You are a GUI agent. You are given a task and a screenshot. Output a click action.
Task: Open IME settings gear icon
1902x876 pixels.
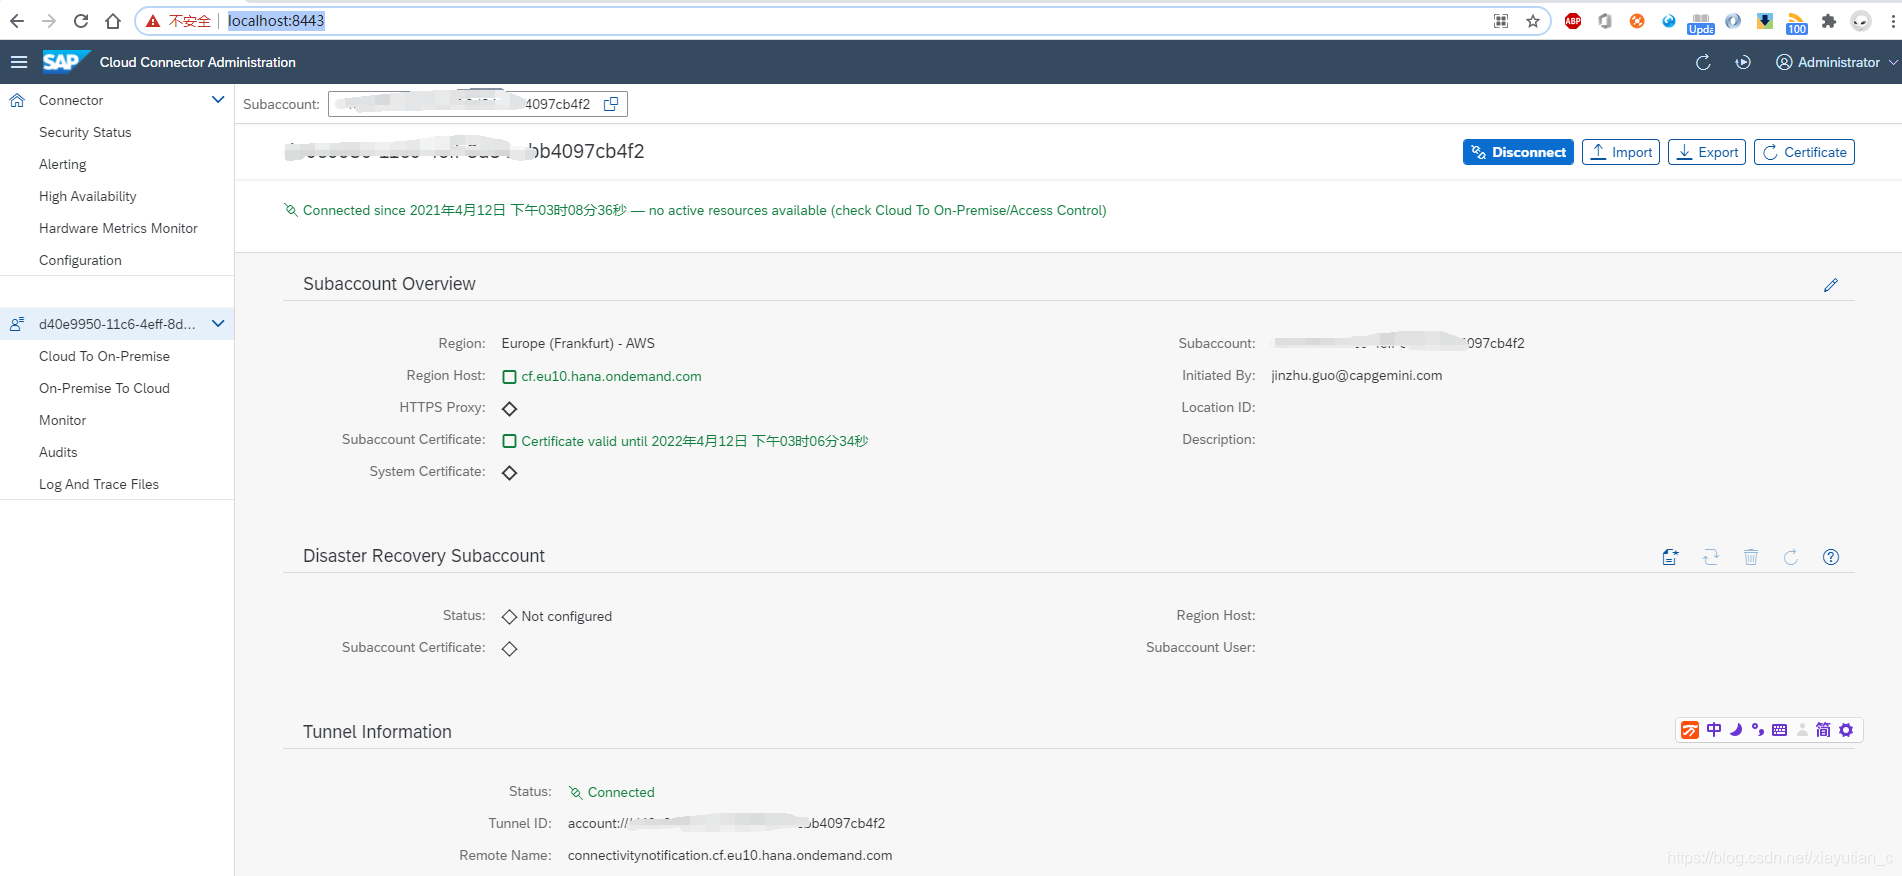coord(1846,730)
